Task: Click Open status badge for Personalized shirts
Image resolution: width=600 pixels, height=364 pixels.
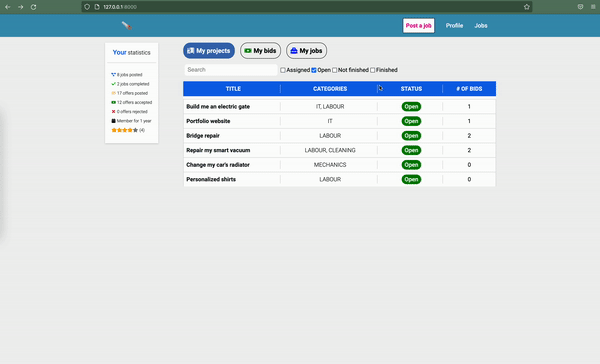Action: 411,180
